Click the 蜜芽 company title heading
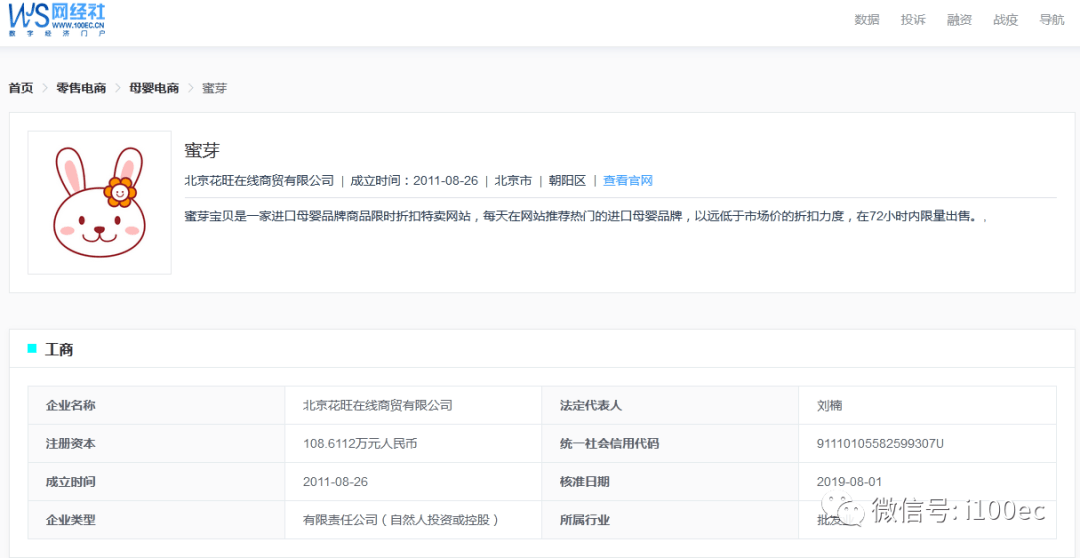1080x558 pixels. (x=201, y=150)
